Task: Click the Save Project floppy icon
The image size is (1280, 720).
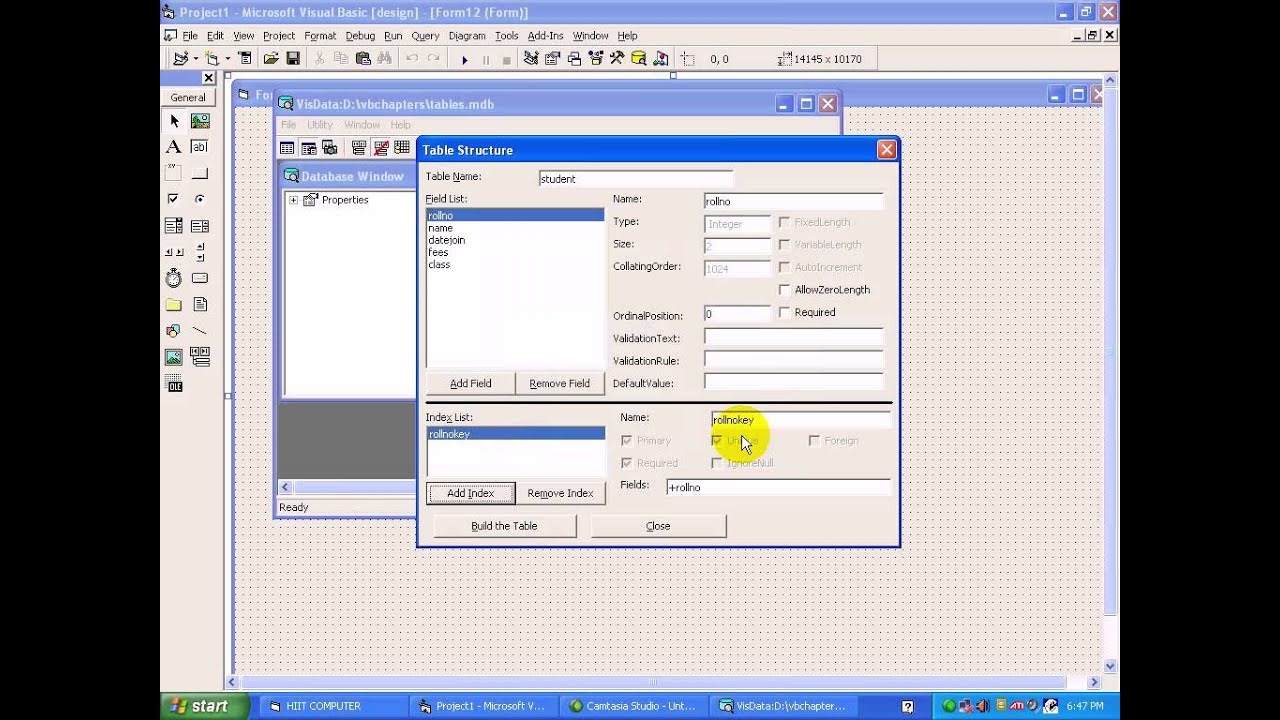Action: click(x=293, y=59)
